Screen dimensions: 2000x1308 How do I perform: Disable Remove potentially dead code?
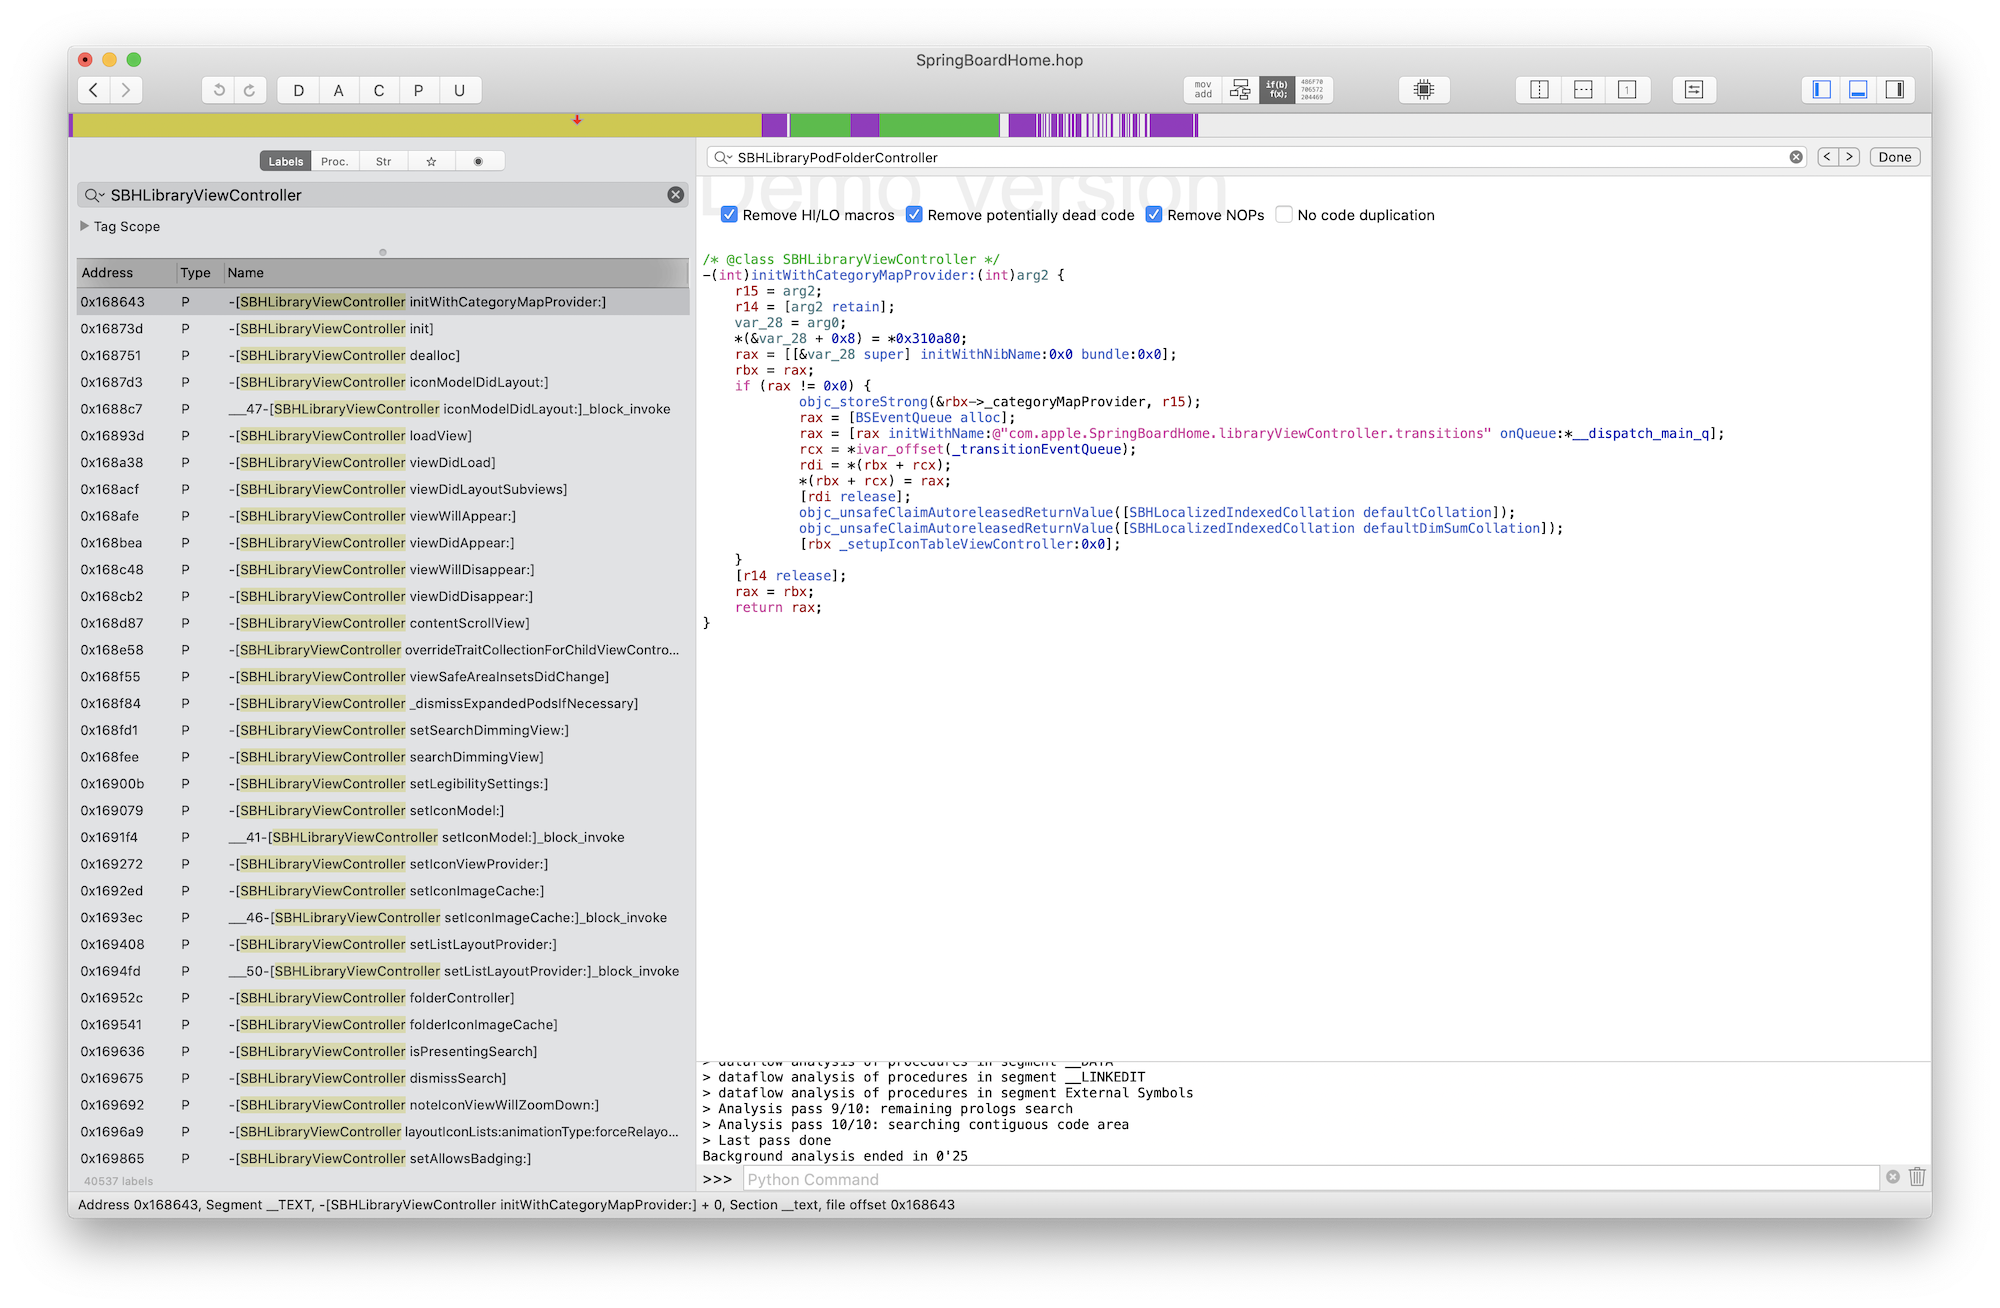(x=914, y=215)
